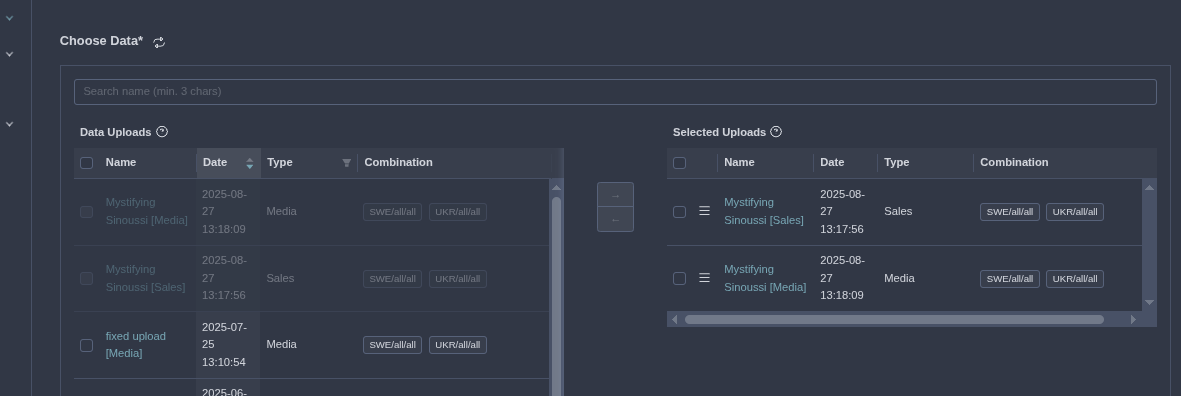This screenshot has width=1181, height=396.
Task: Open the Data Uploads help icon
Action: (x=162, y=132)
